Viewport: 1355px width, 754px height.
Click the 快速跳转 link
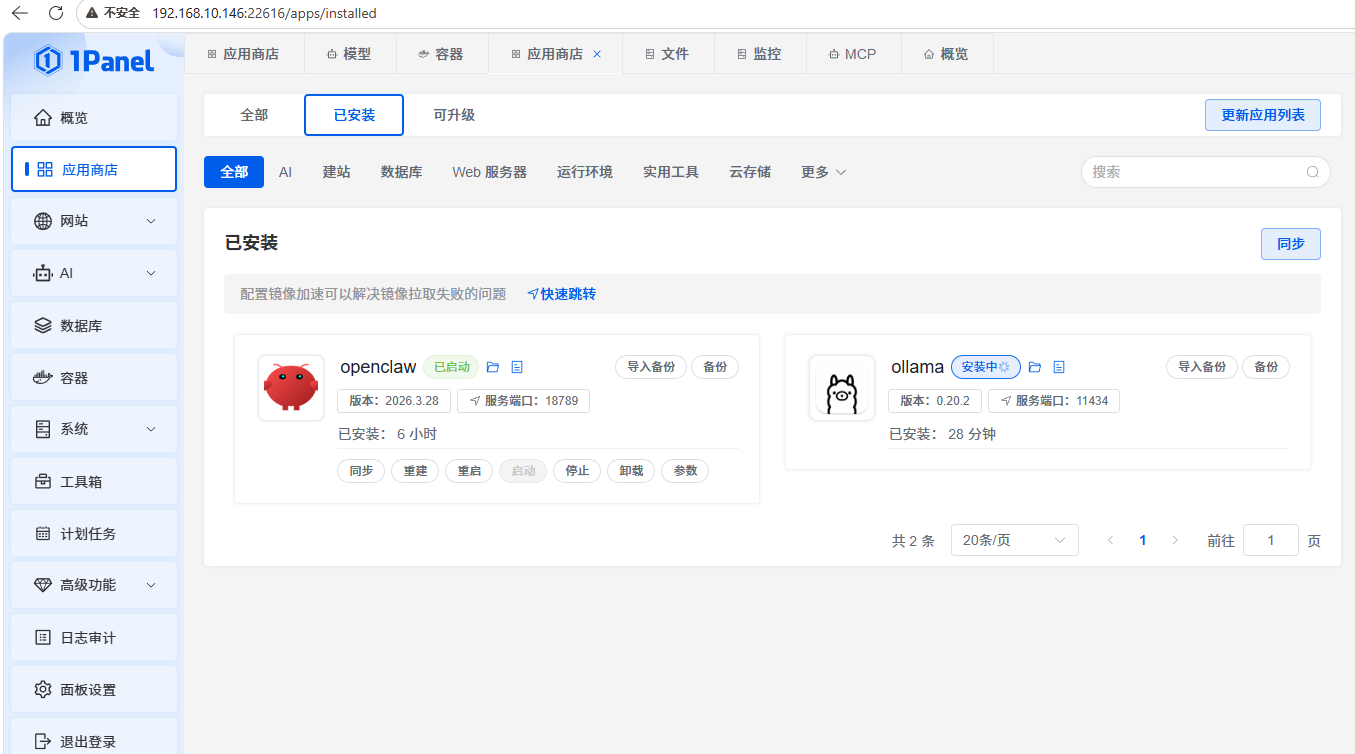click(562, 294)
